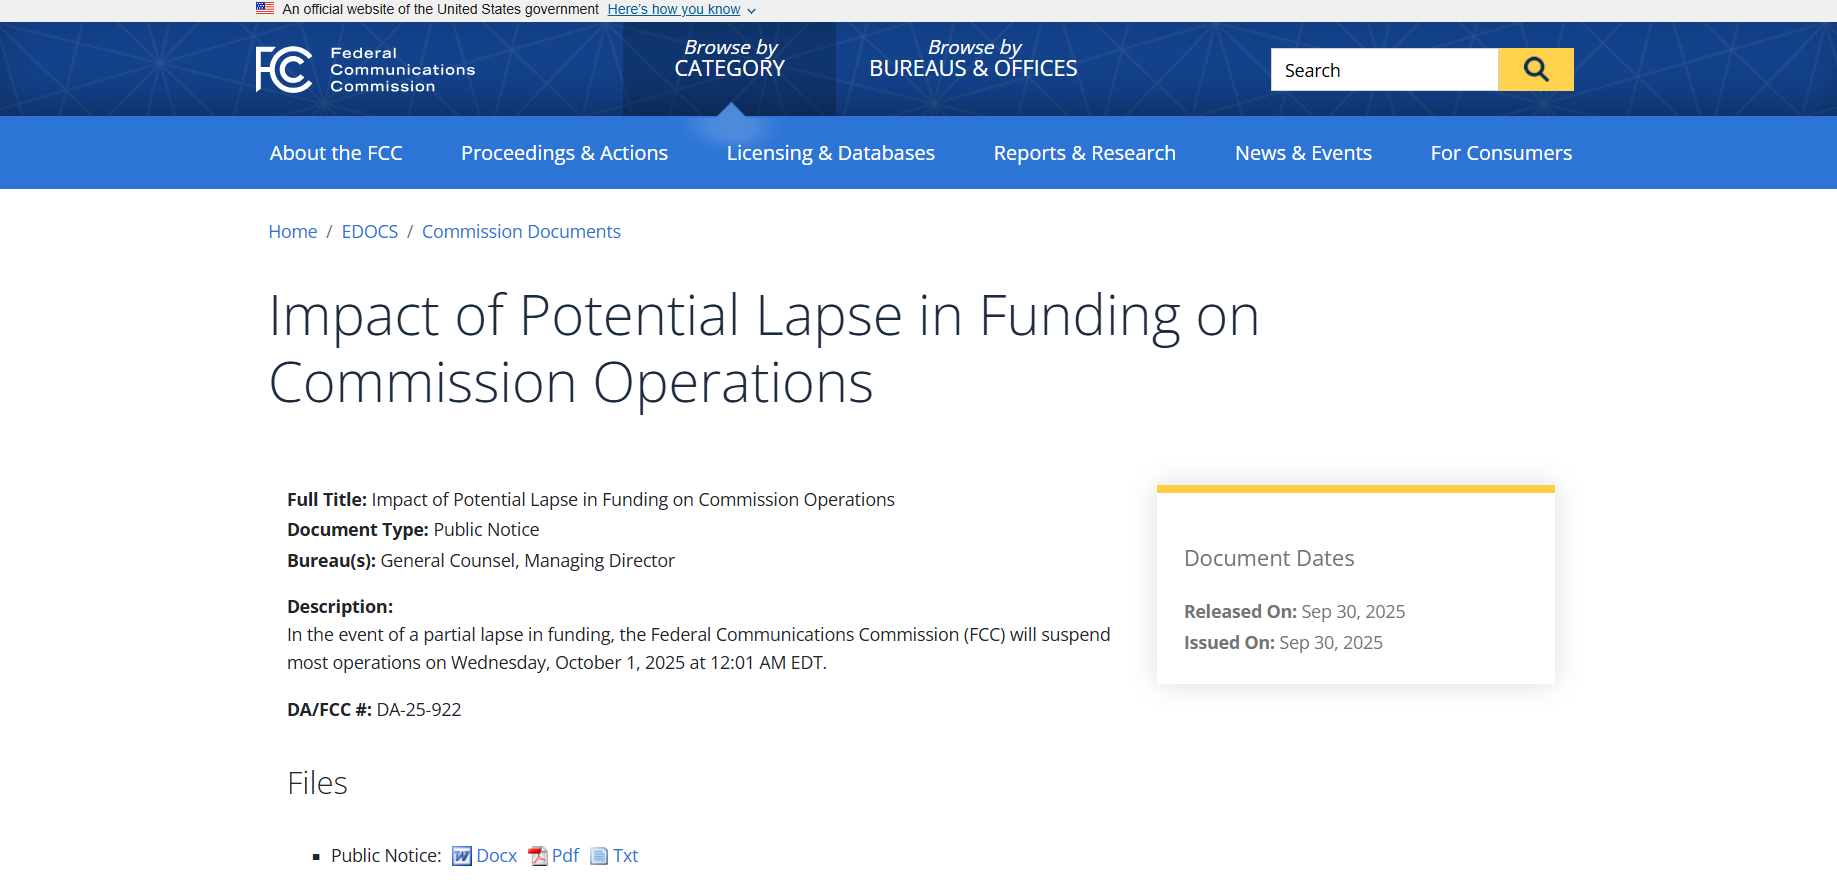Click the FCC logo in the header

pyautogui.click(x=284, y=69)
